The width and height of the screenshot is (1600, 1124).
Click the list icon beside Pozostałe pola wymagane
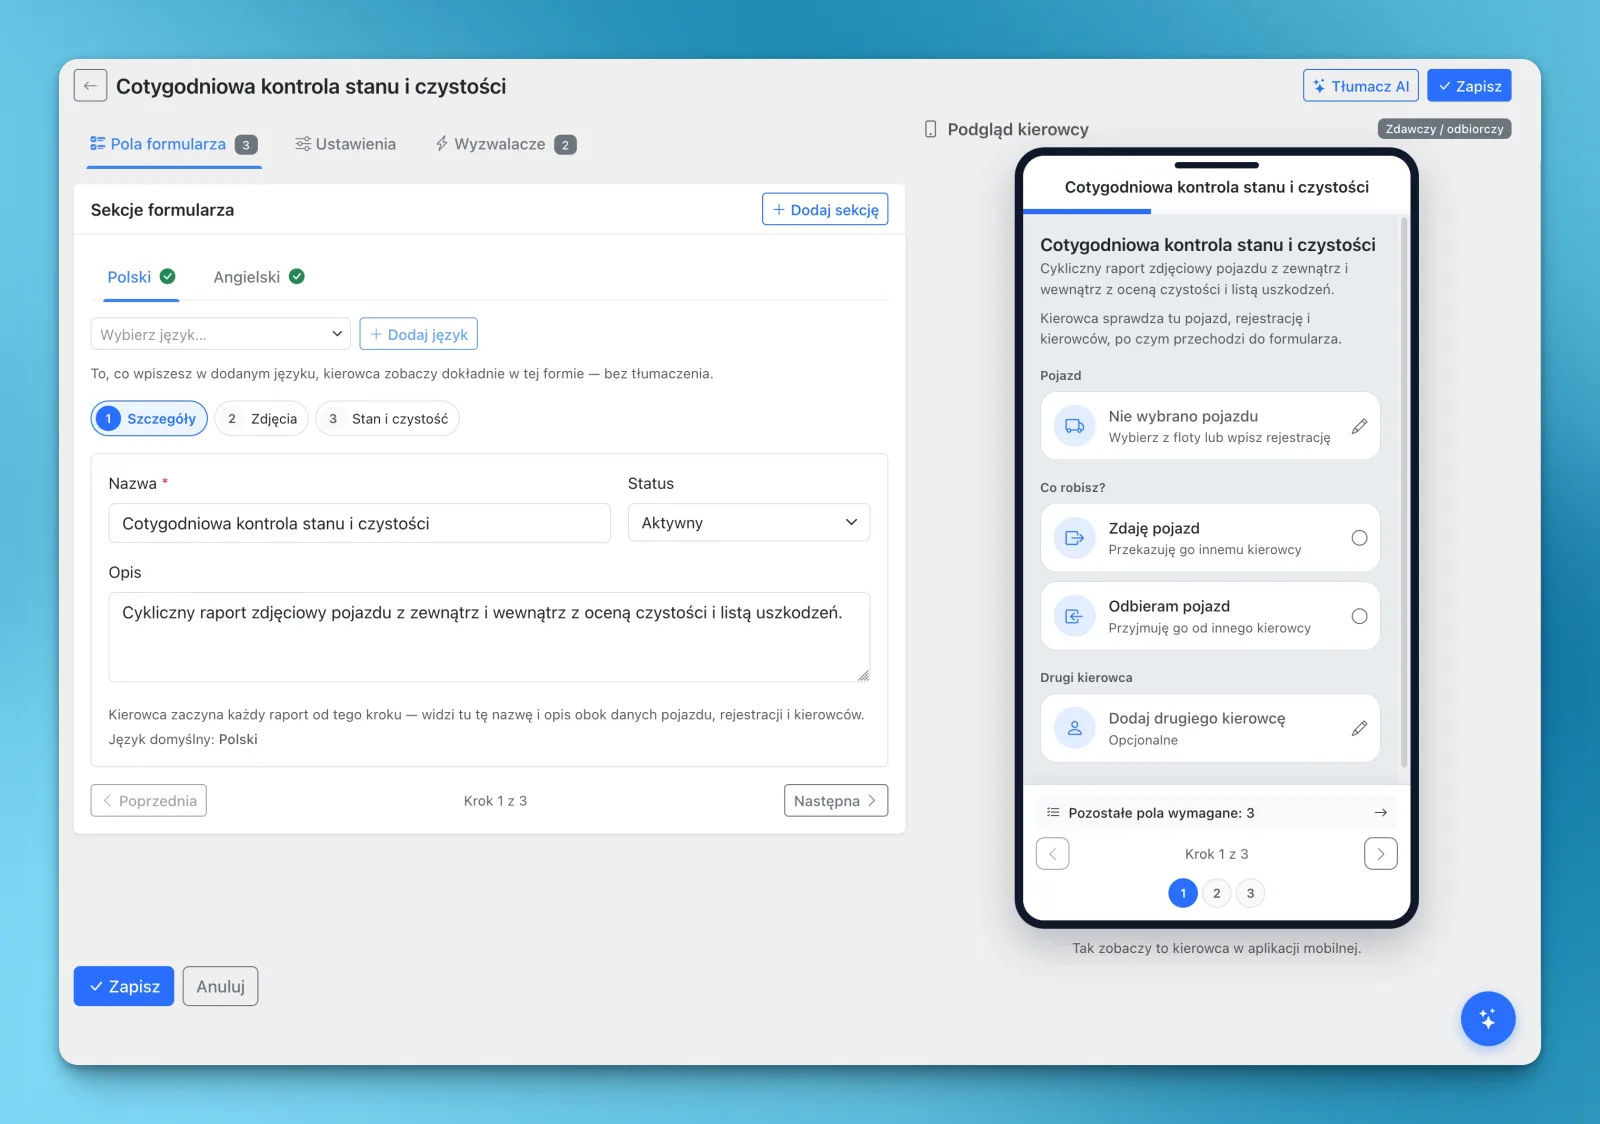[1053, 812]
